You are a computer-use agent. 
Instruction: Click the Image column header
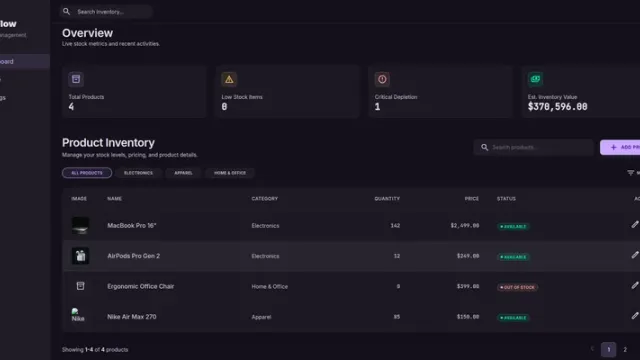tap(79, 199)
